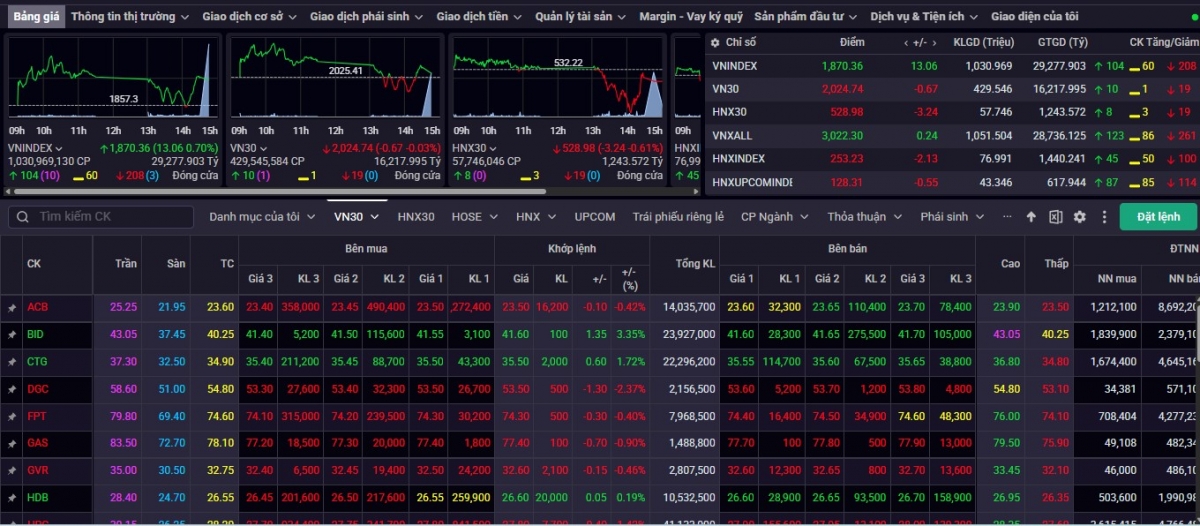Pin the BID stock row

point(12,334)
